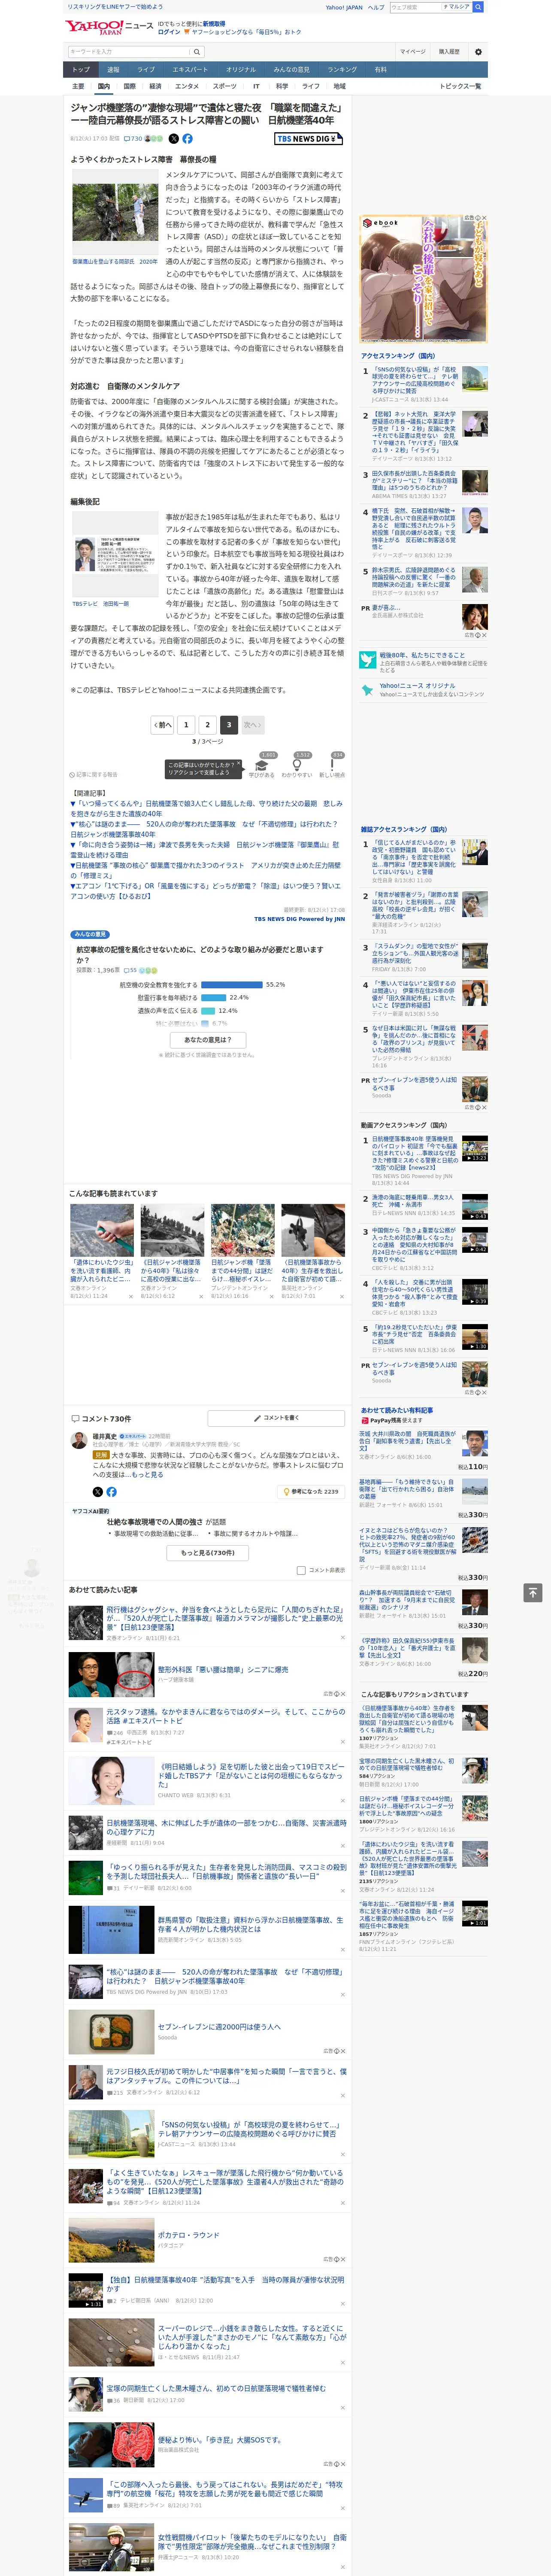Viewport: 551px width, 2576px height.
Task: Click the コメントを書く pencil button
Action: tap(277, 1418)
